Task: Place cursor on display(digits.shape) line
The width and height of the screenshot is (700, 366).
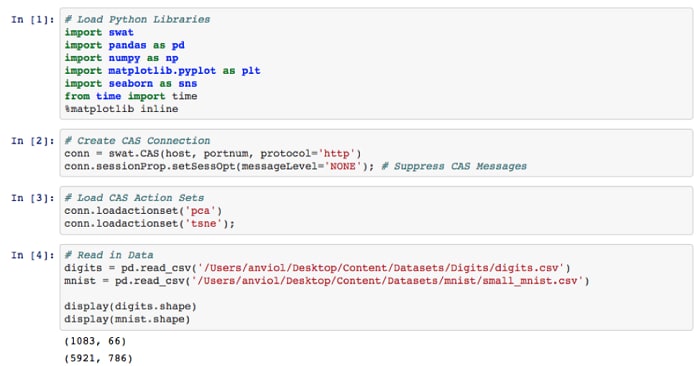Action: pos(130,307)
